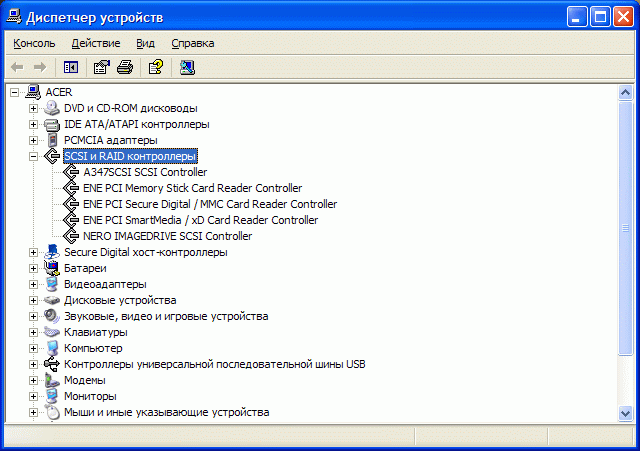The image size is (640, 451).
Task: Click NERO IMAGEDRIVE controller icon
Action: pyautogui.click(x=71, y=236)
